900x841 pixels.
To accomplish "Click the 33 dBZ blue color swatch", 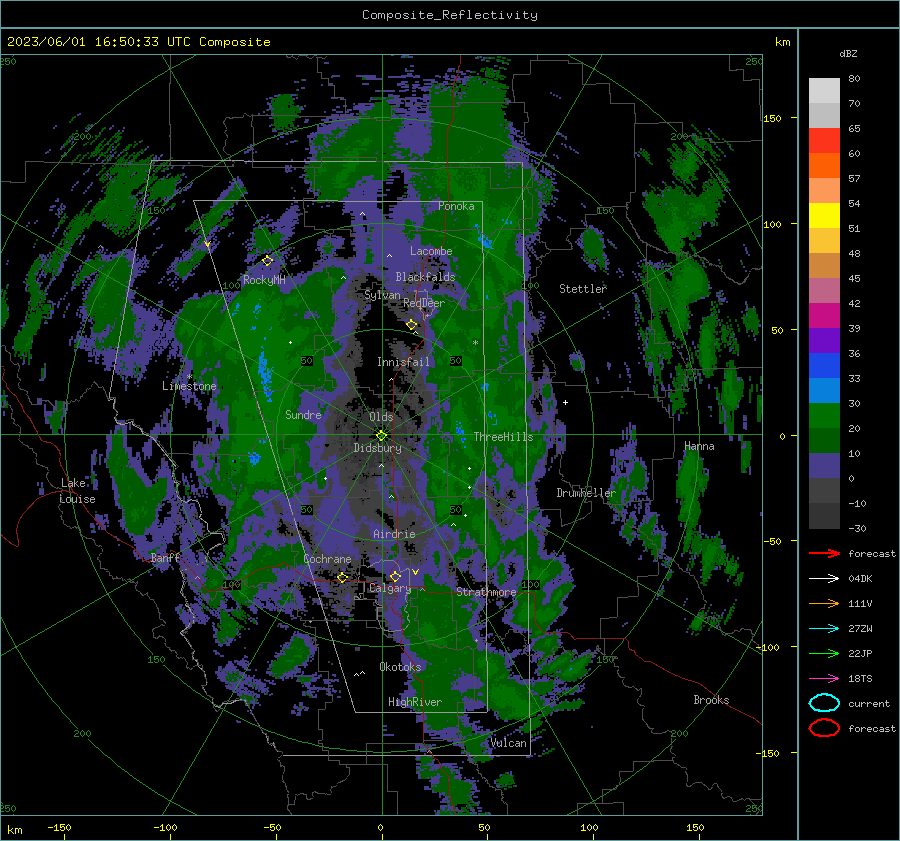I will pyautogui.click(x=824, y=365).
